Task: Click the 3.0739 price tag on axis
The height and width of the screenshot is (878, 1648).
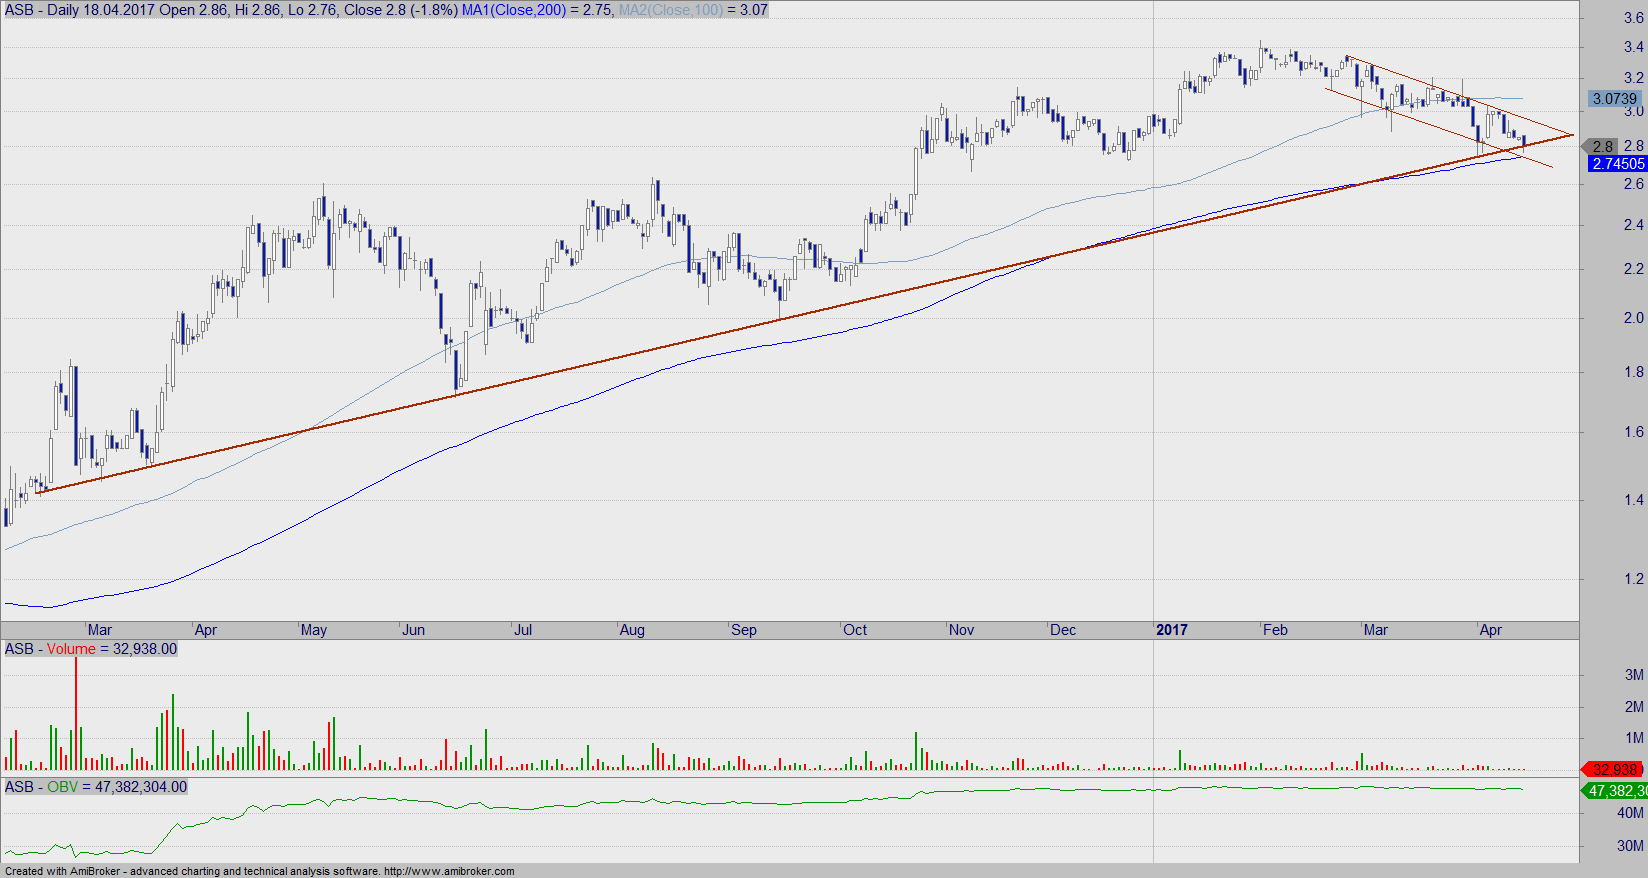Action: [x=1614, y=98]
